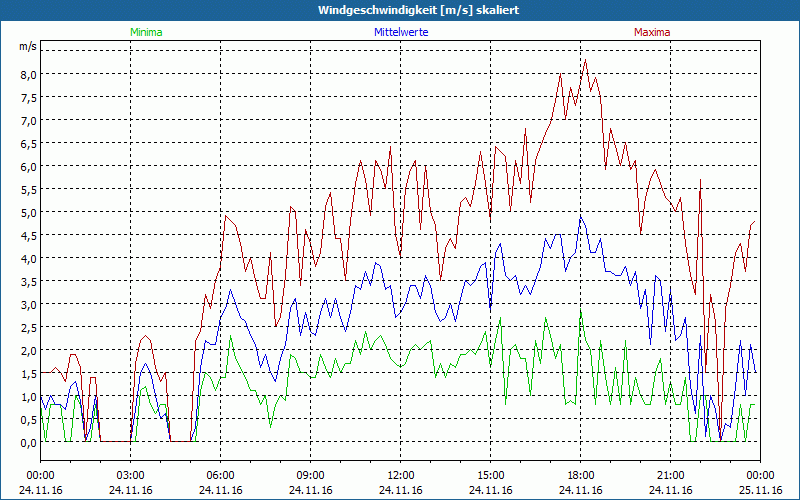The width and height of the screenshot is (800, 500).
Task: Click the m/s unit label
Action: click(x=28, y=46)
